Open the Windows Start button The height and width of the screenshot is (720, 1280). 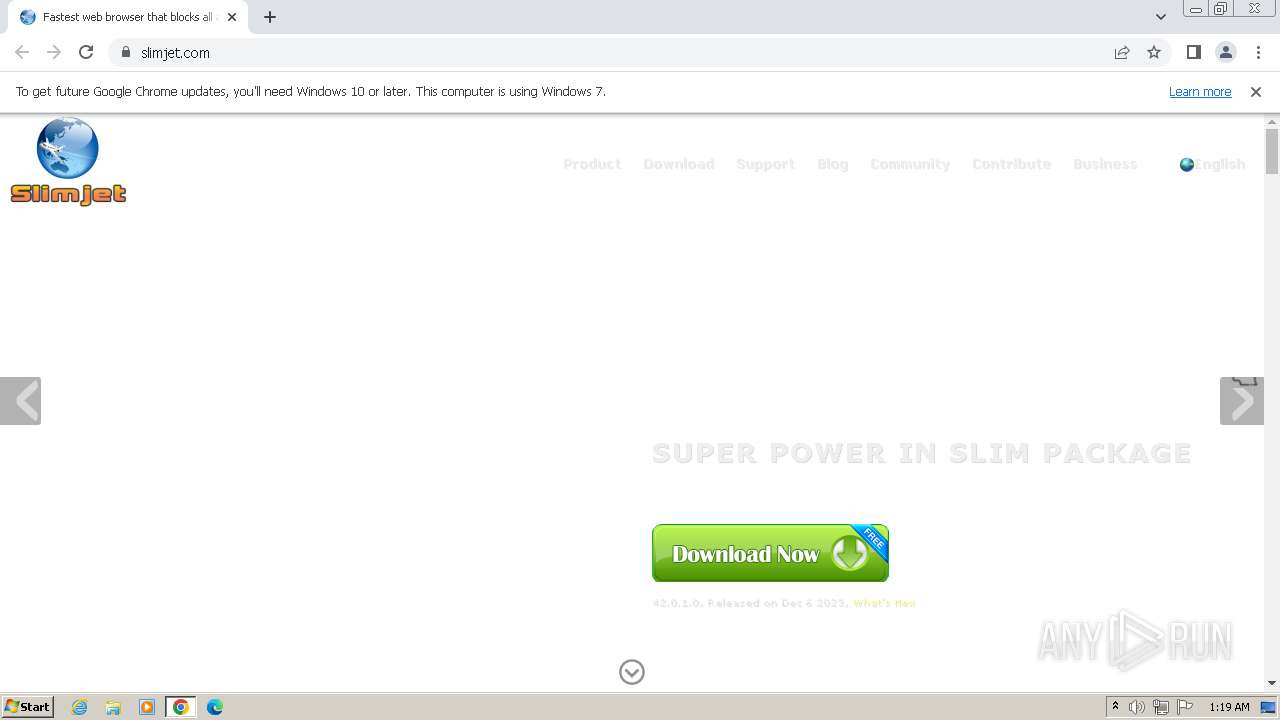[x=28, y=706]
